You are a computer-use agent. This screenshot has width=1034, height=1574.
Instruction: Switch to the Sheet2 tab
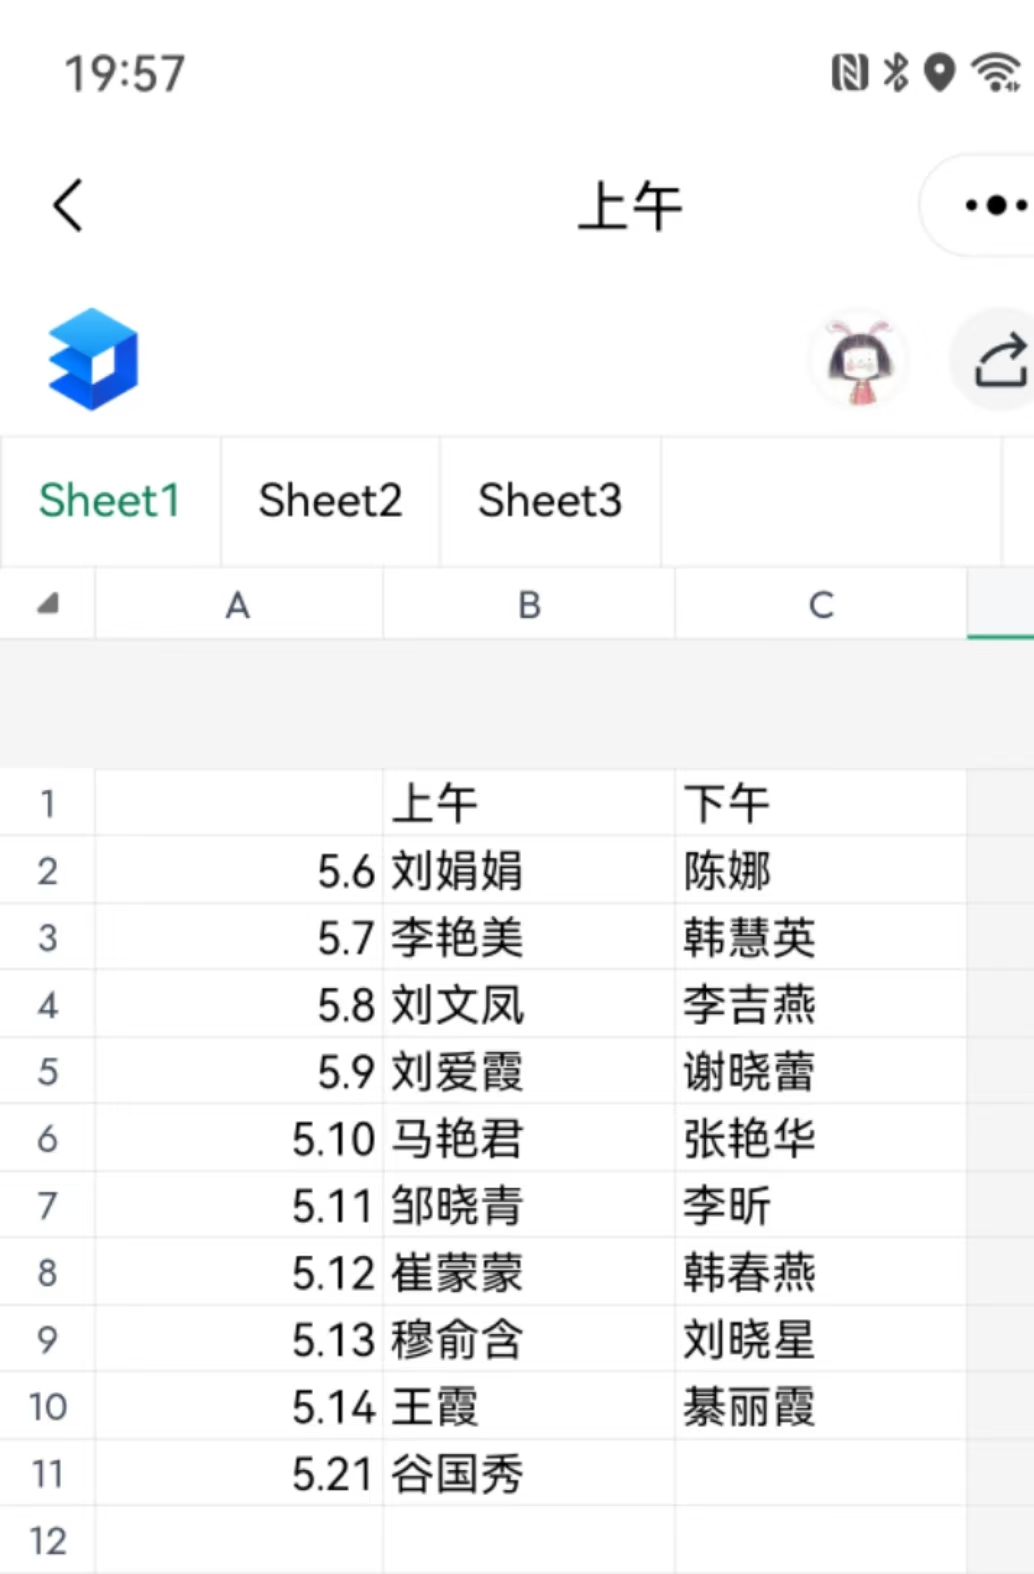coord(330,501)
